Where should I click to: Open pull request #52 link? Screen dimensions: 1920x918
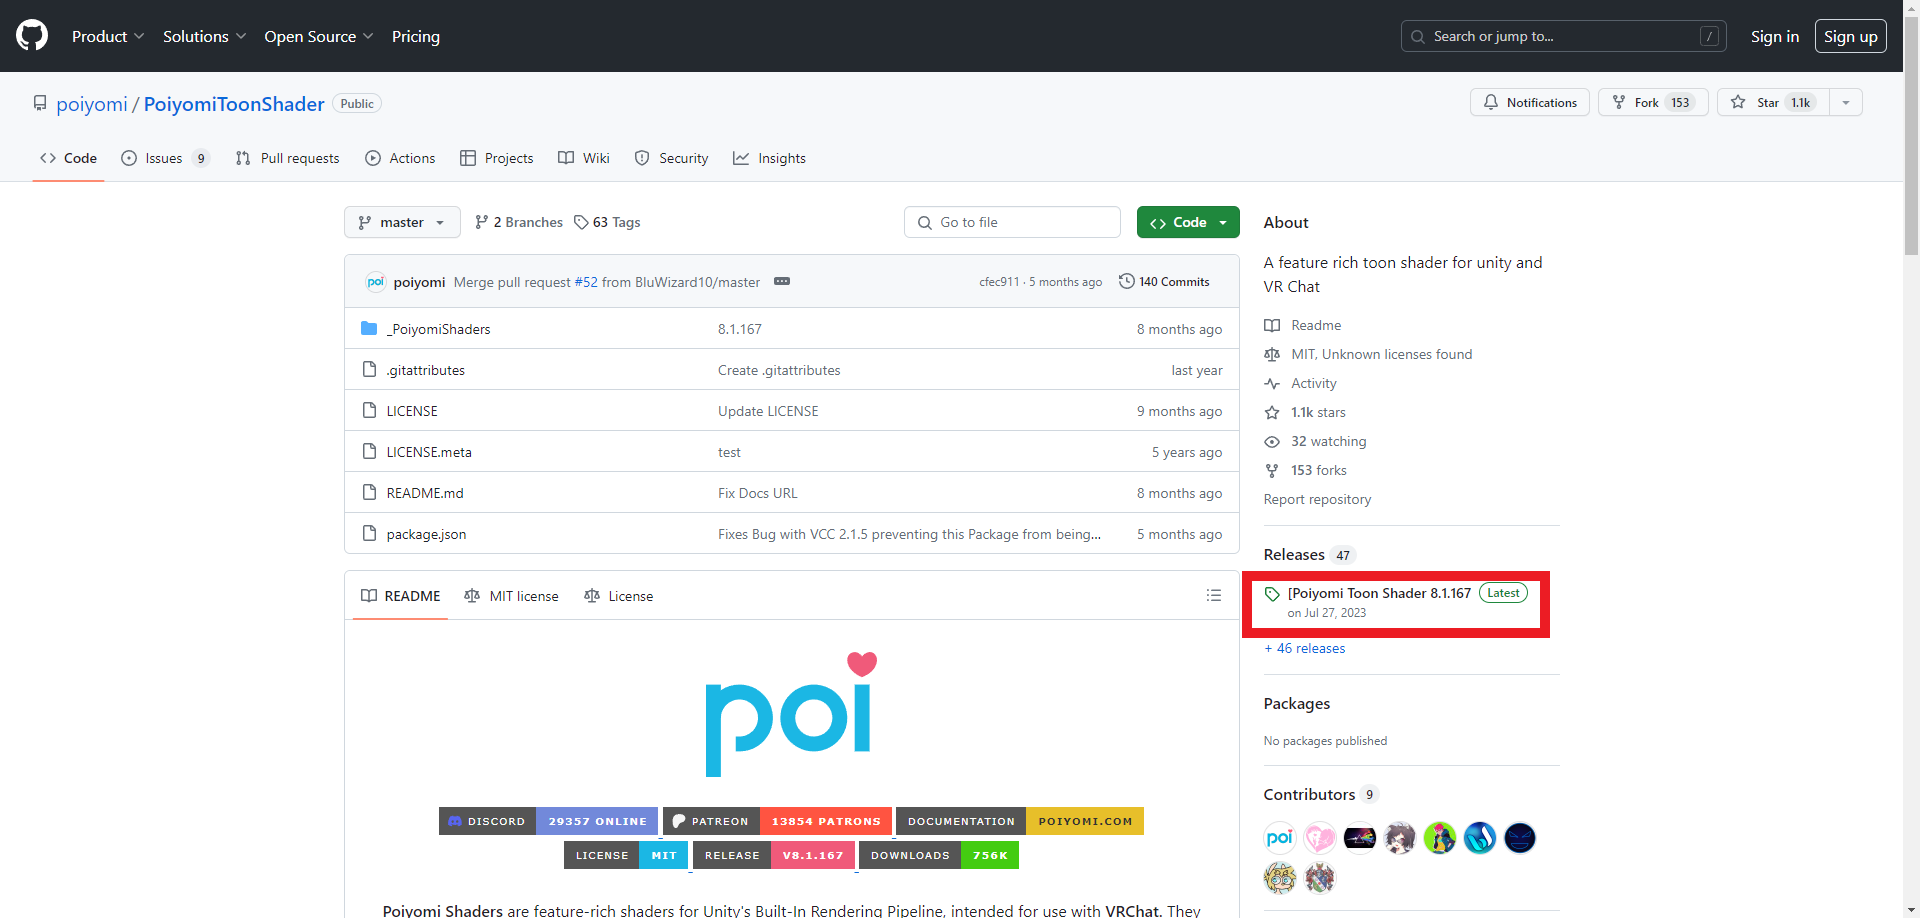coord(586,282)
